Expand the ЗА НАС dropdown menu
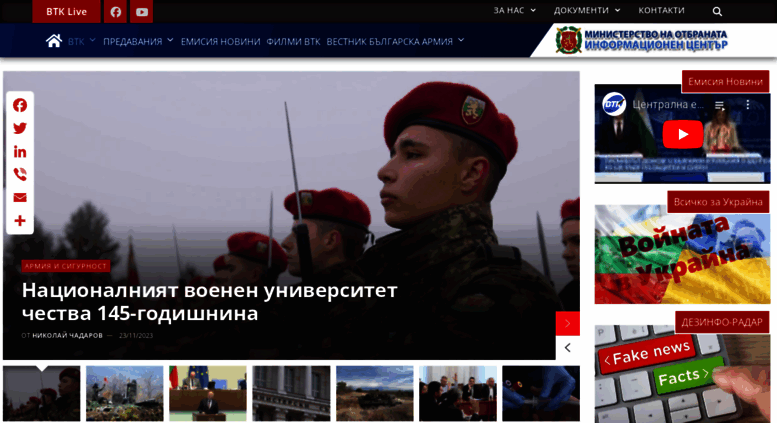 (514, 10)
